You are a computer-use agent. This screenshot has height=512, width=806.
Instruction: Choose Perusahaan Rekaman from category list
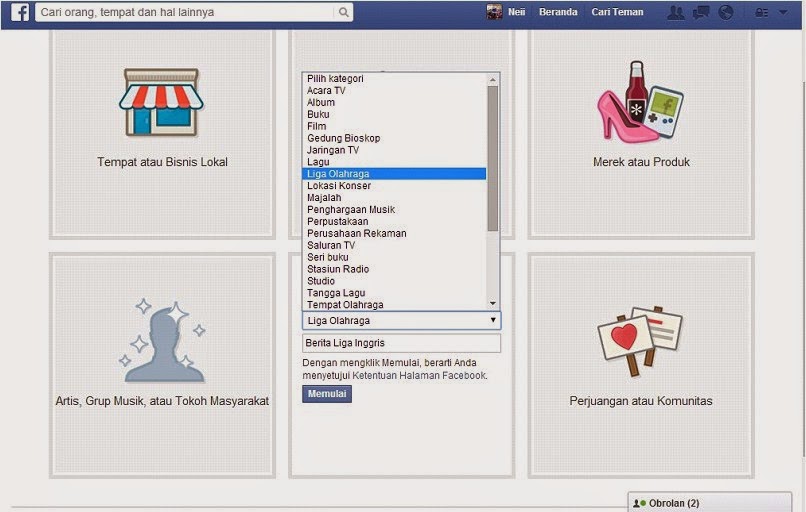(394, 233)
